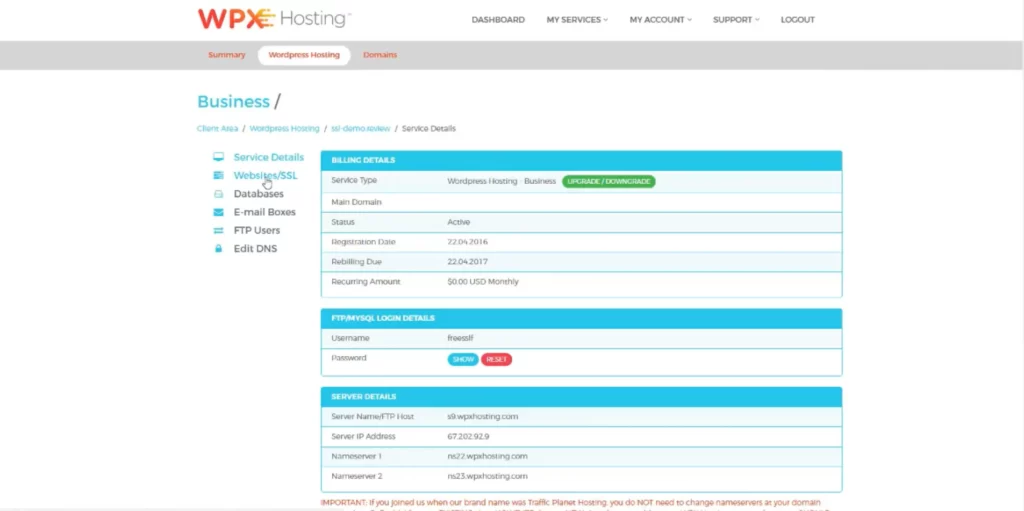Select the Wordpress Hosting tab
The height and width of the screenshot is (511, 1024).
[304, 55]
